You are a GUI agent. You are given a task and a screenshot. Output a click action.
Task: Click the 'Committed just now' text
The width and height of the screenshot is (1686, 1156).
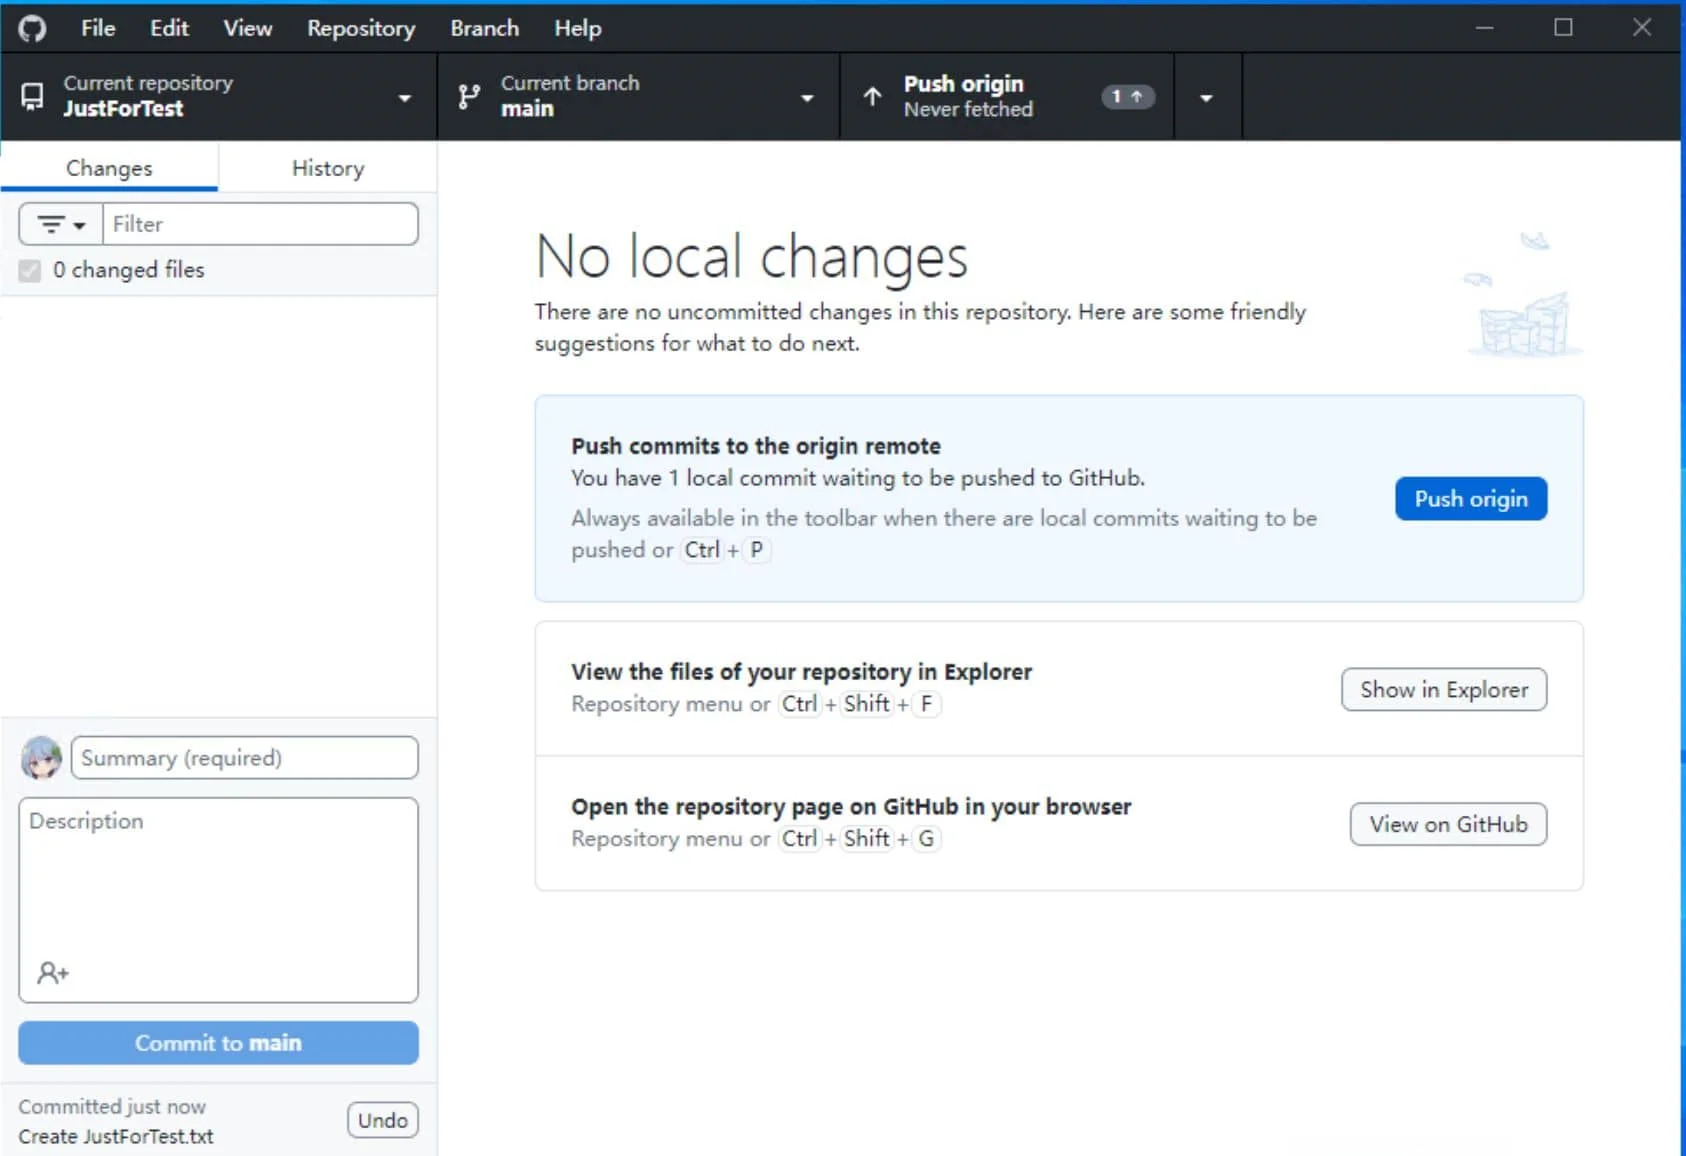tap(112, 1106)
